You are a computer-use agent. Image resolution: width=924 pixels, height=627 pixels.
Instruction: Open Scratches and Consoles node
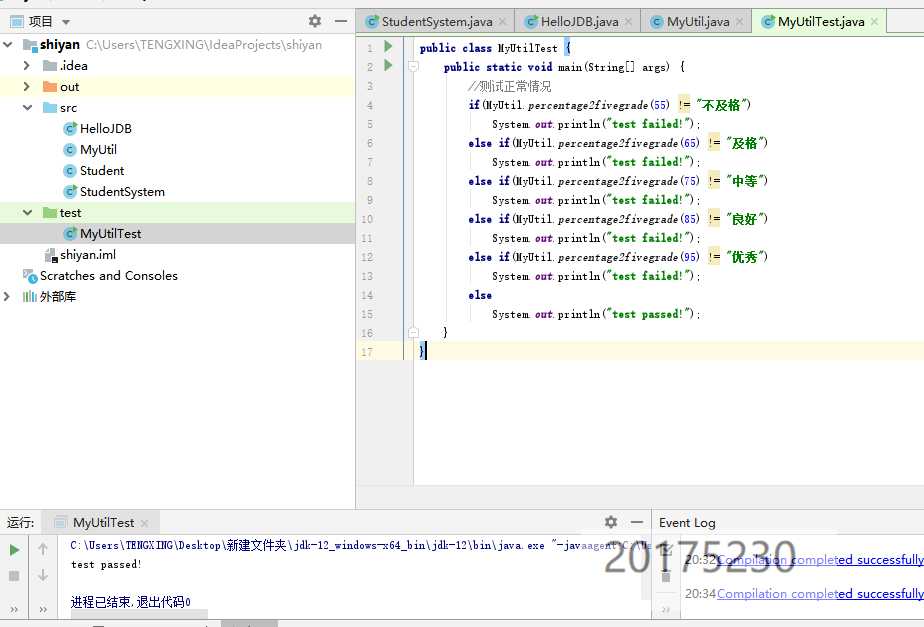tap(100, 276)
